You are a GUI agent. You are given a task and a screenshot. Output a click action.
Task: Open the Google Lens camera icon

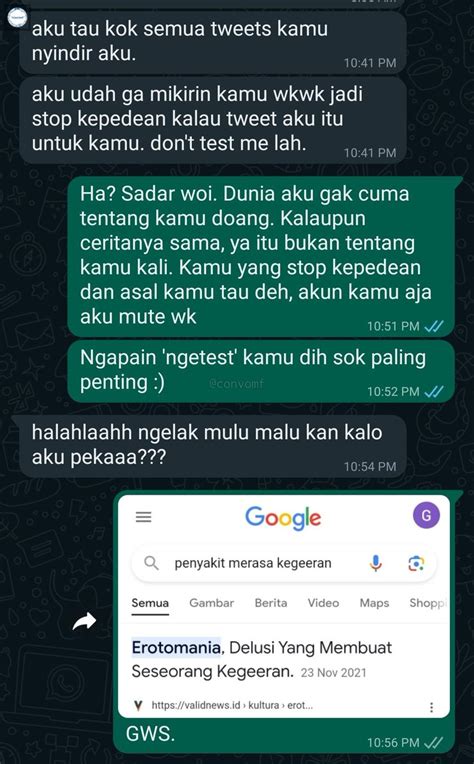pyautogui.click(x=416, y=563)
